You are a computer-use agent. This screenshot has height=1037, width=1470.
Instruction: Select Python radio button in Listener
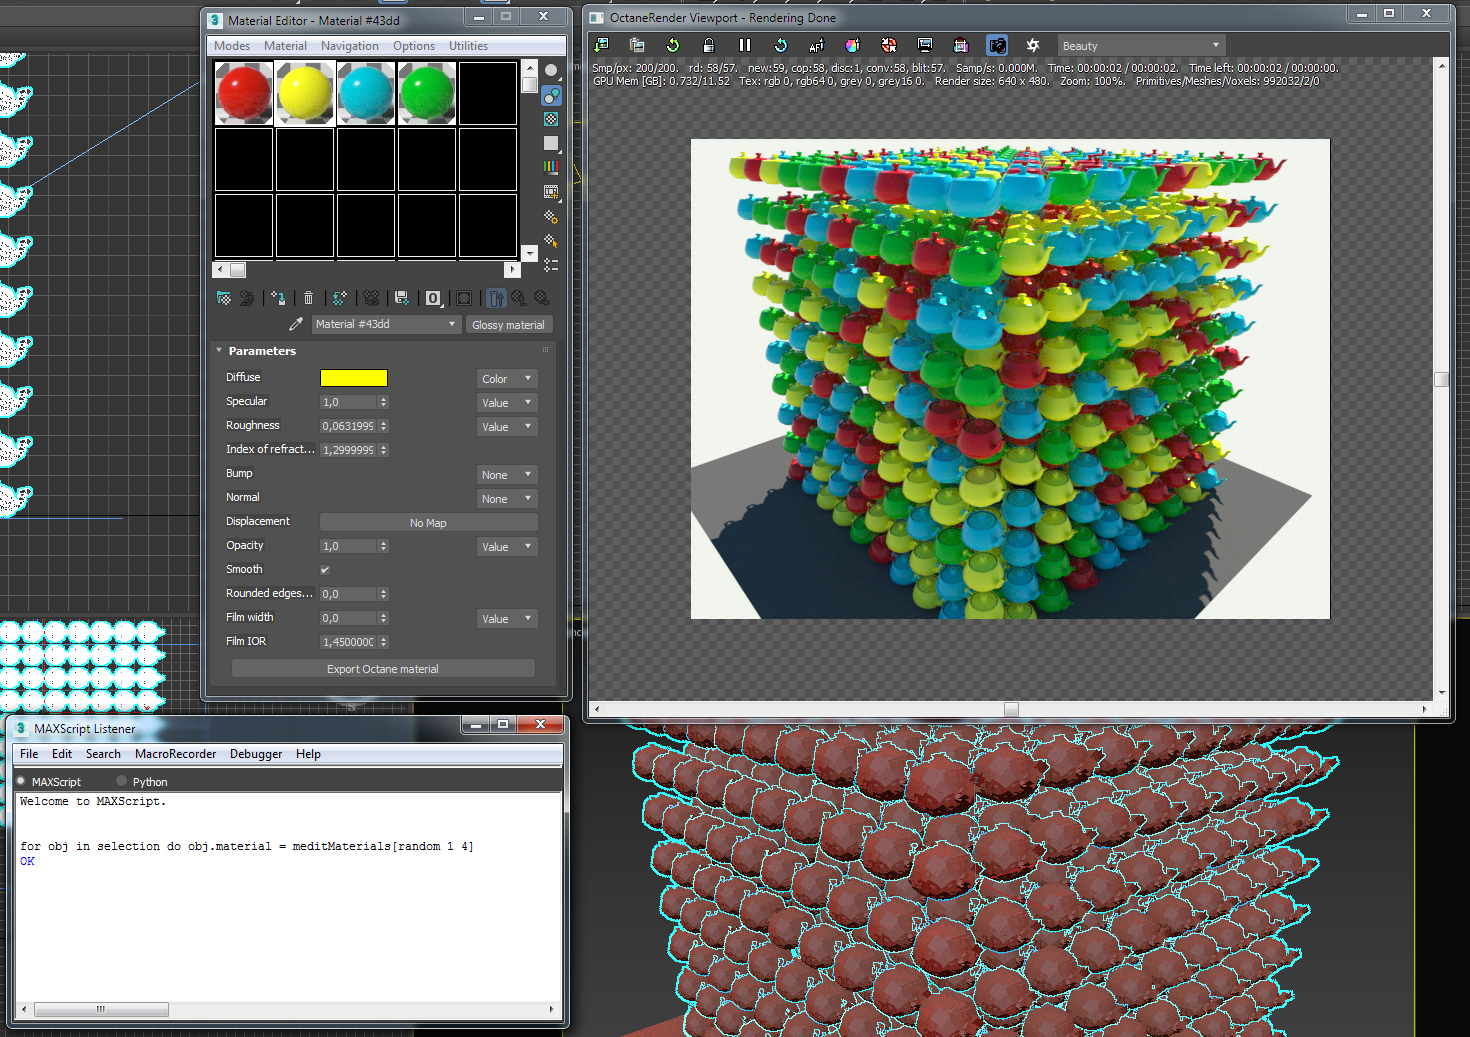click(x=122, y=781)
